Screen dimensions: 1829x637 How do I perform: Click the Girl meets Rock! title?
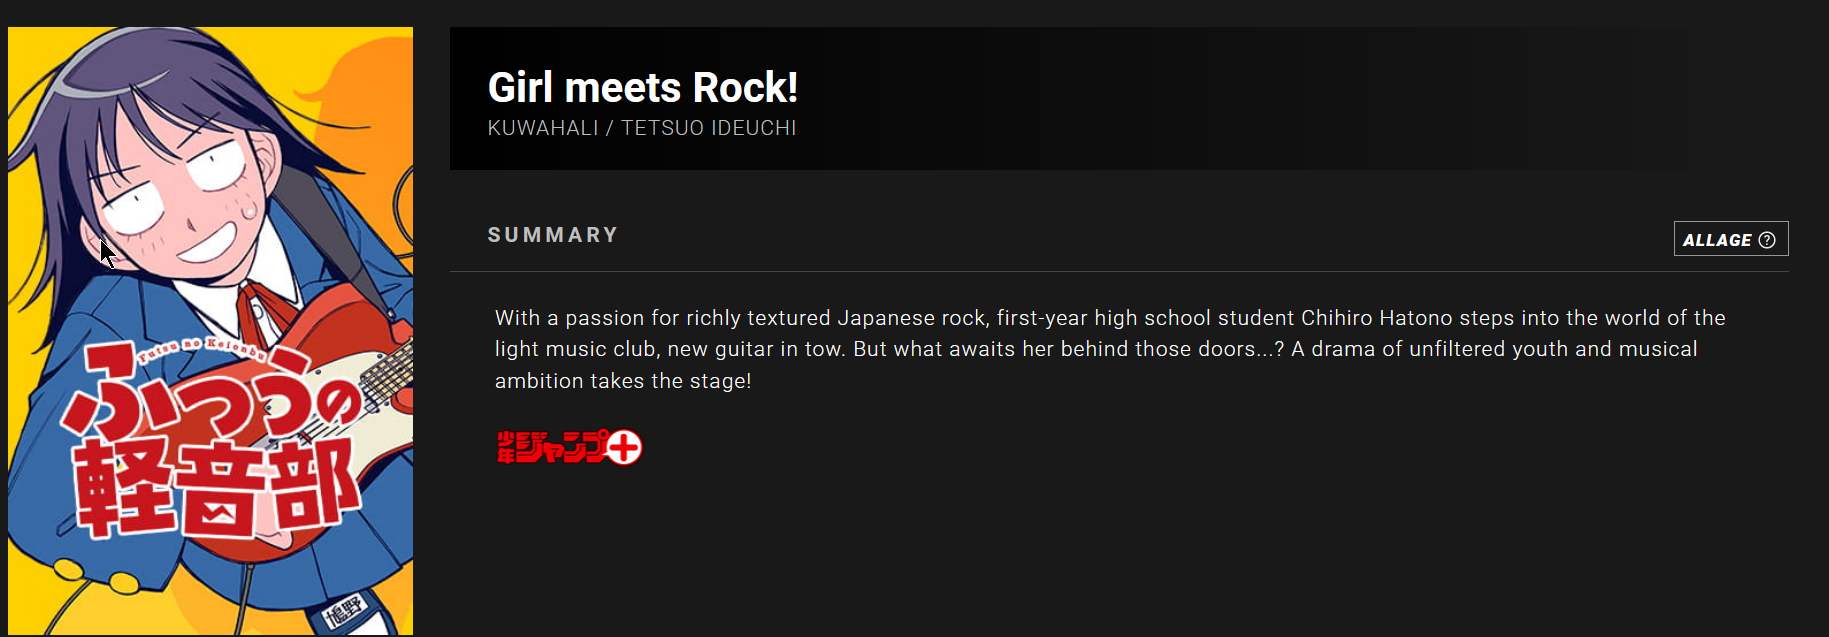(x=643, y=88)
